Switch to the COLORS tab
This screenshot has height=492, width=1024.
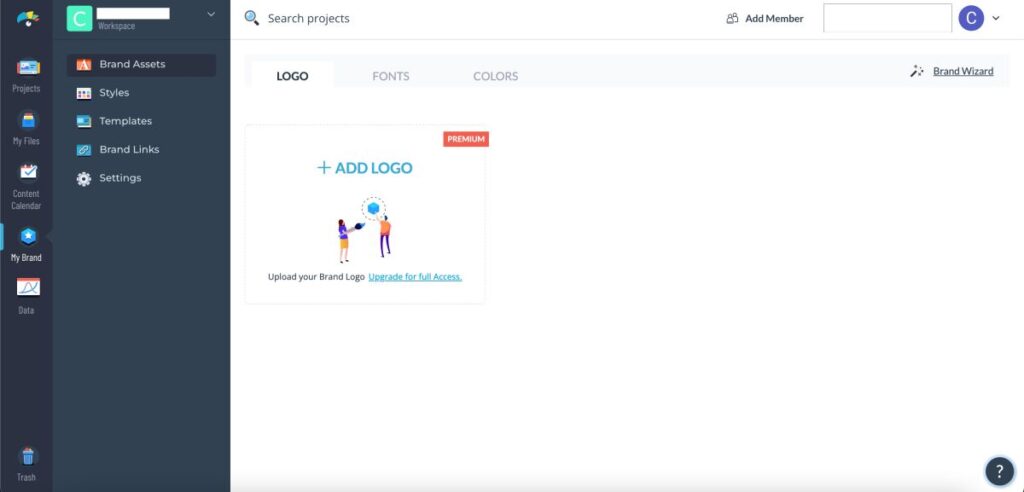point(495,76)
